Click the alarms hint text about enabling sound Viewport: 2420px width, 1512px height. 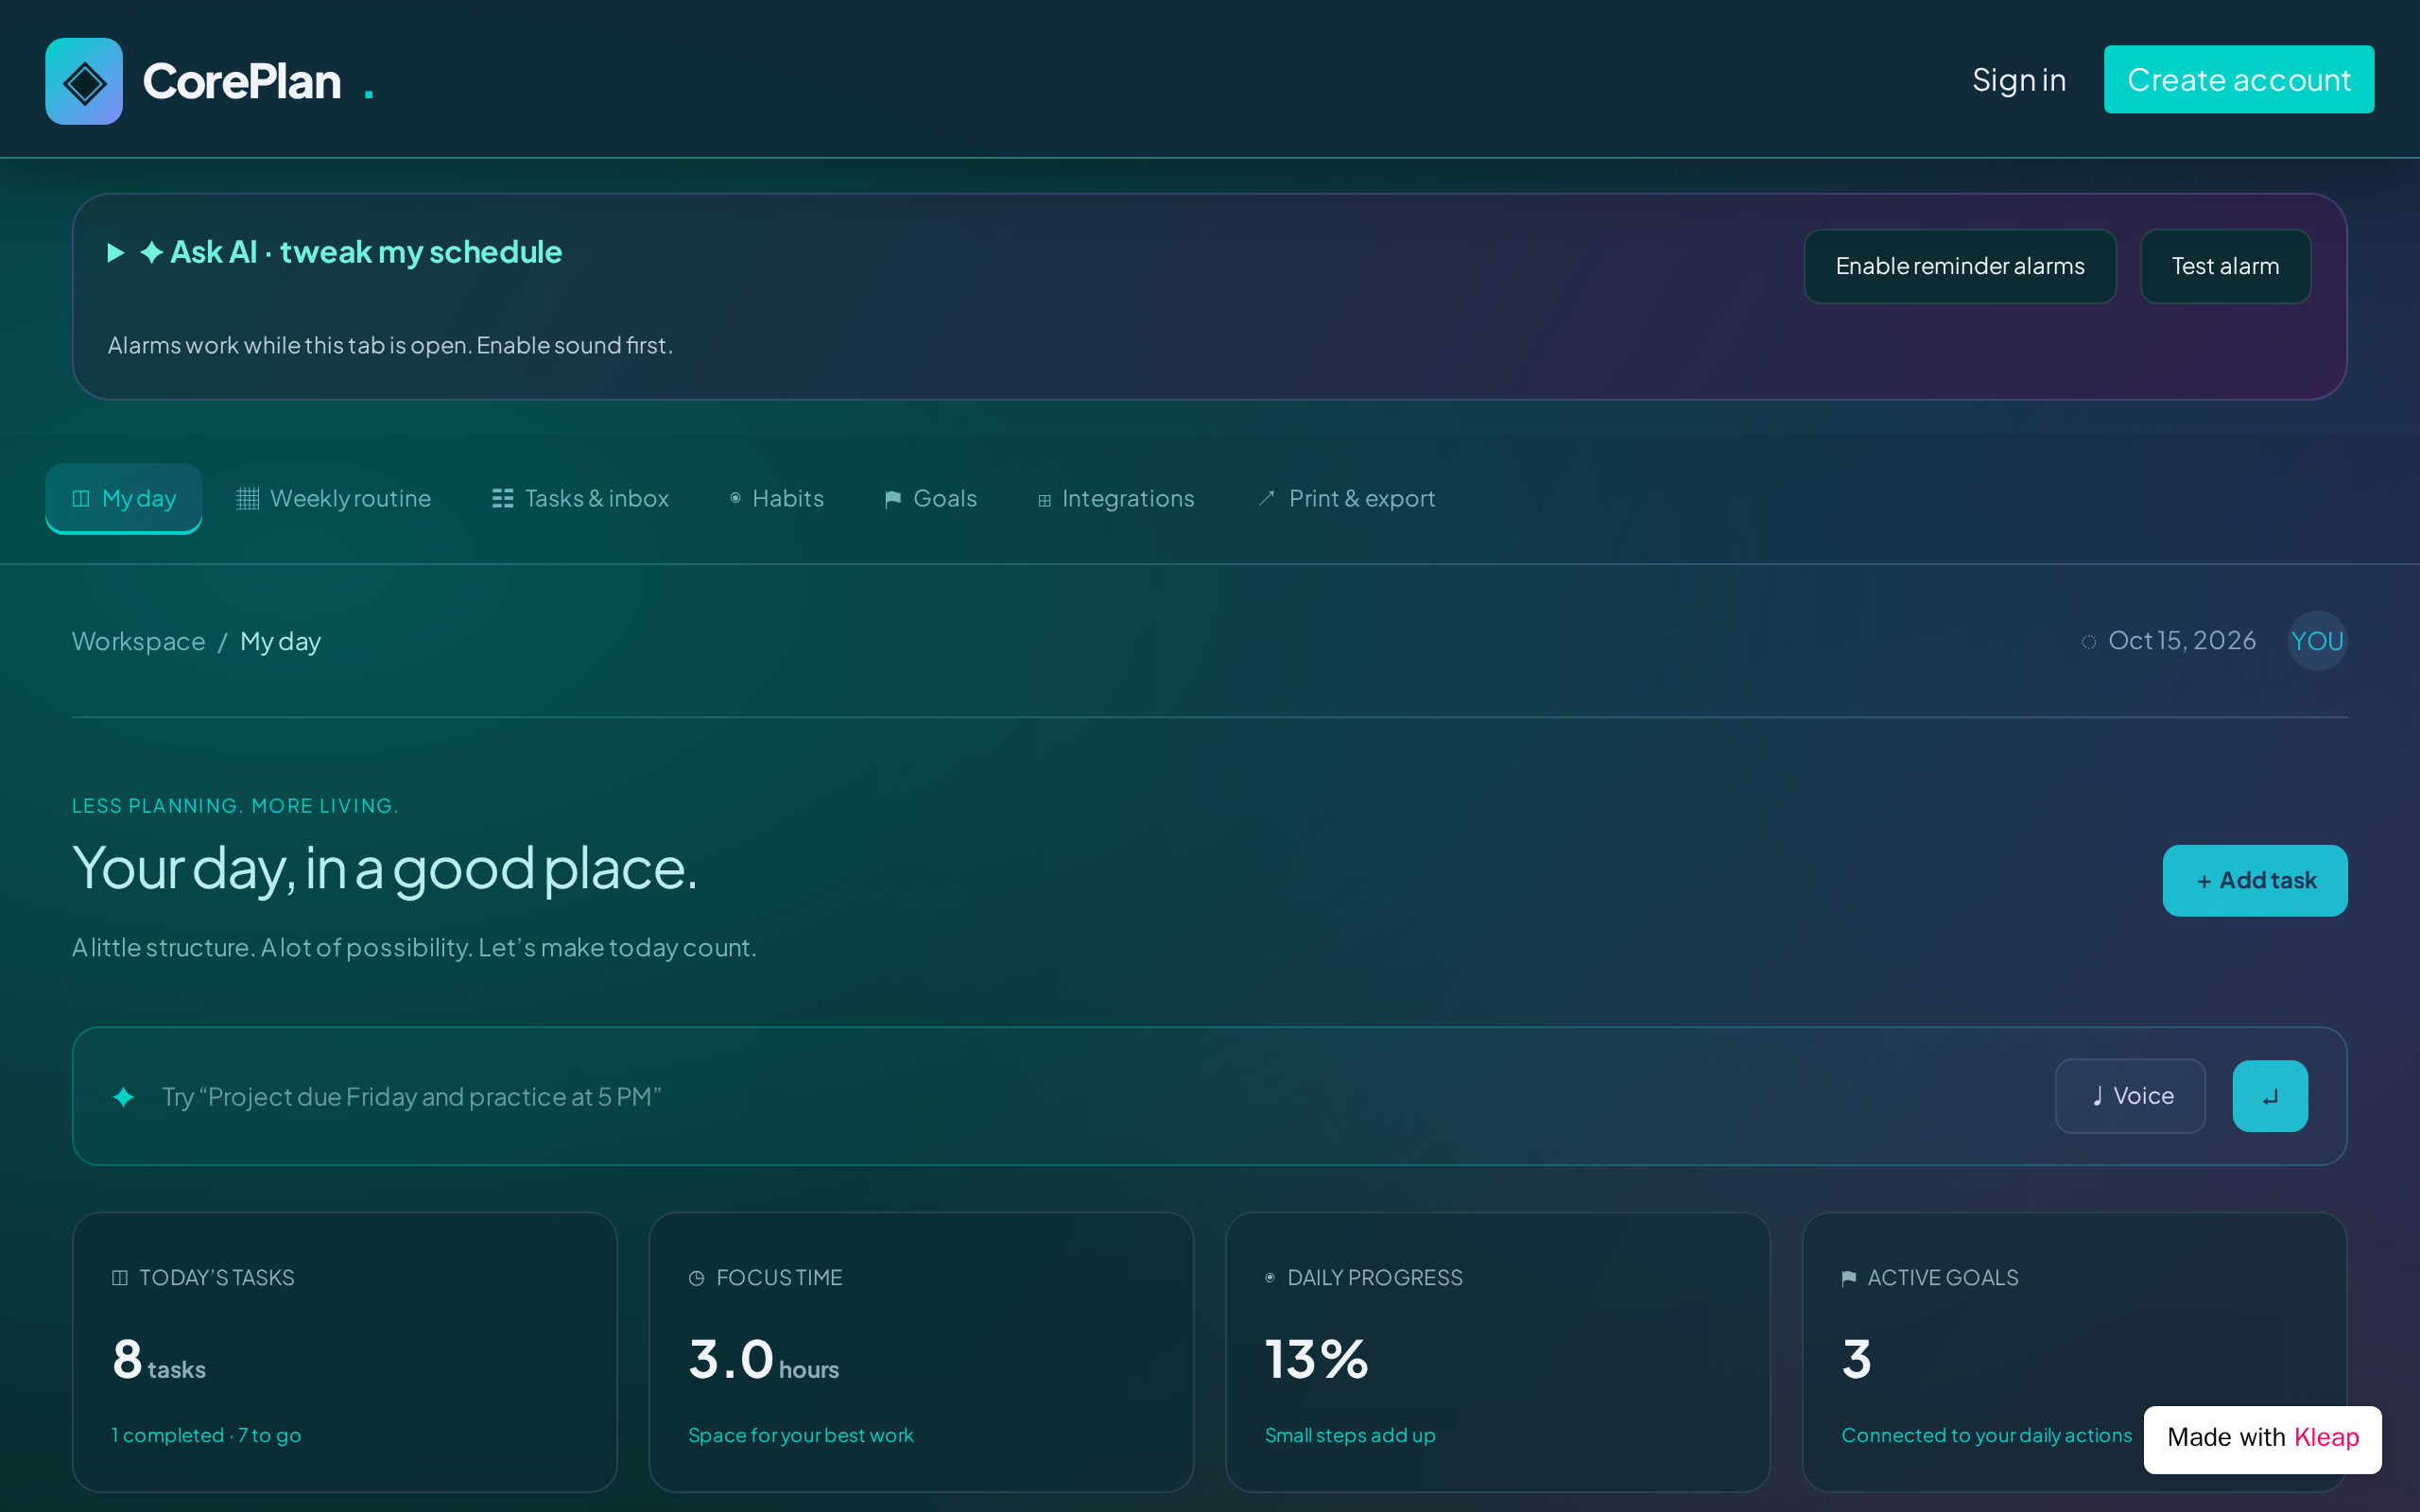point(390,345)
